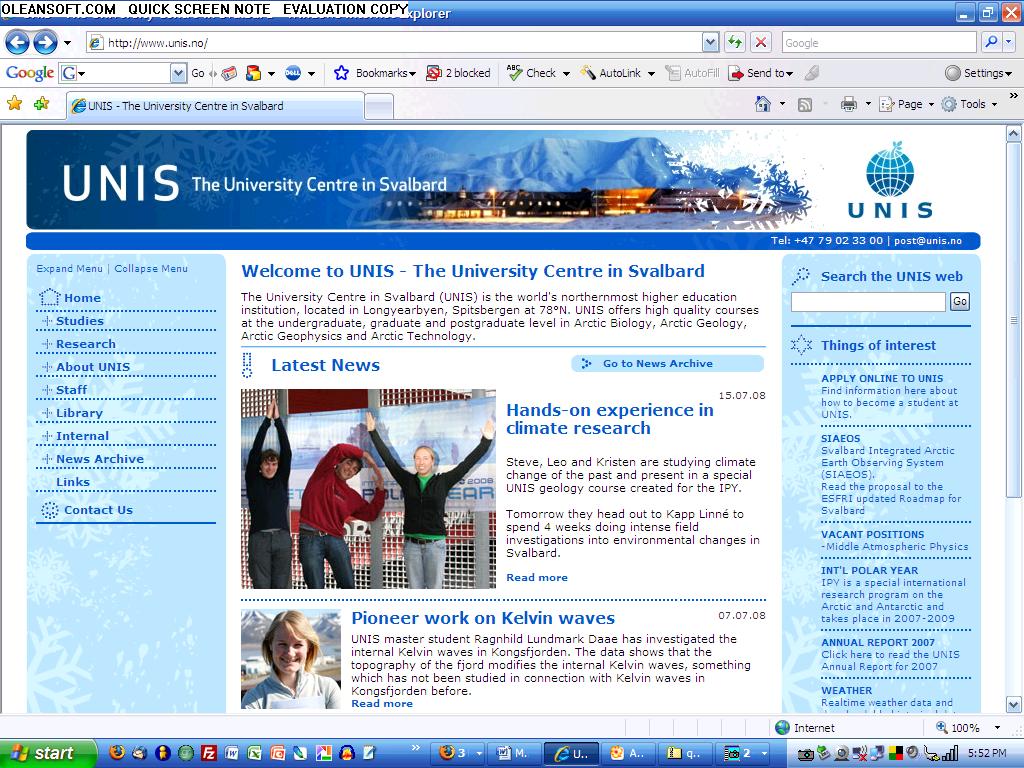Expand the Studies menu item
Image resolution: width=1024 pixels, height=768 pixels.
[x=79, y=321]
